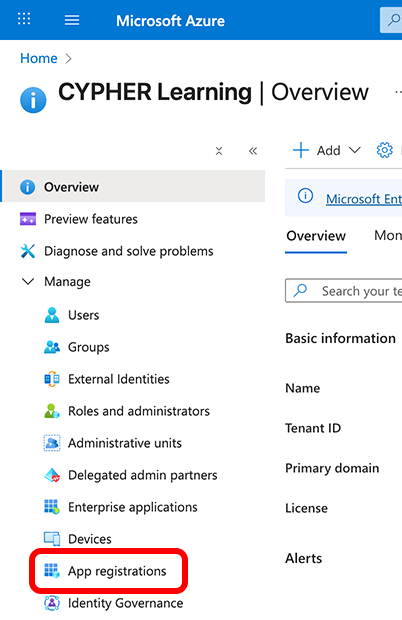Click the Primary domain label

332,468
